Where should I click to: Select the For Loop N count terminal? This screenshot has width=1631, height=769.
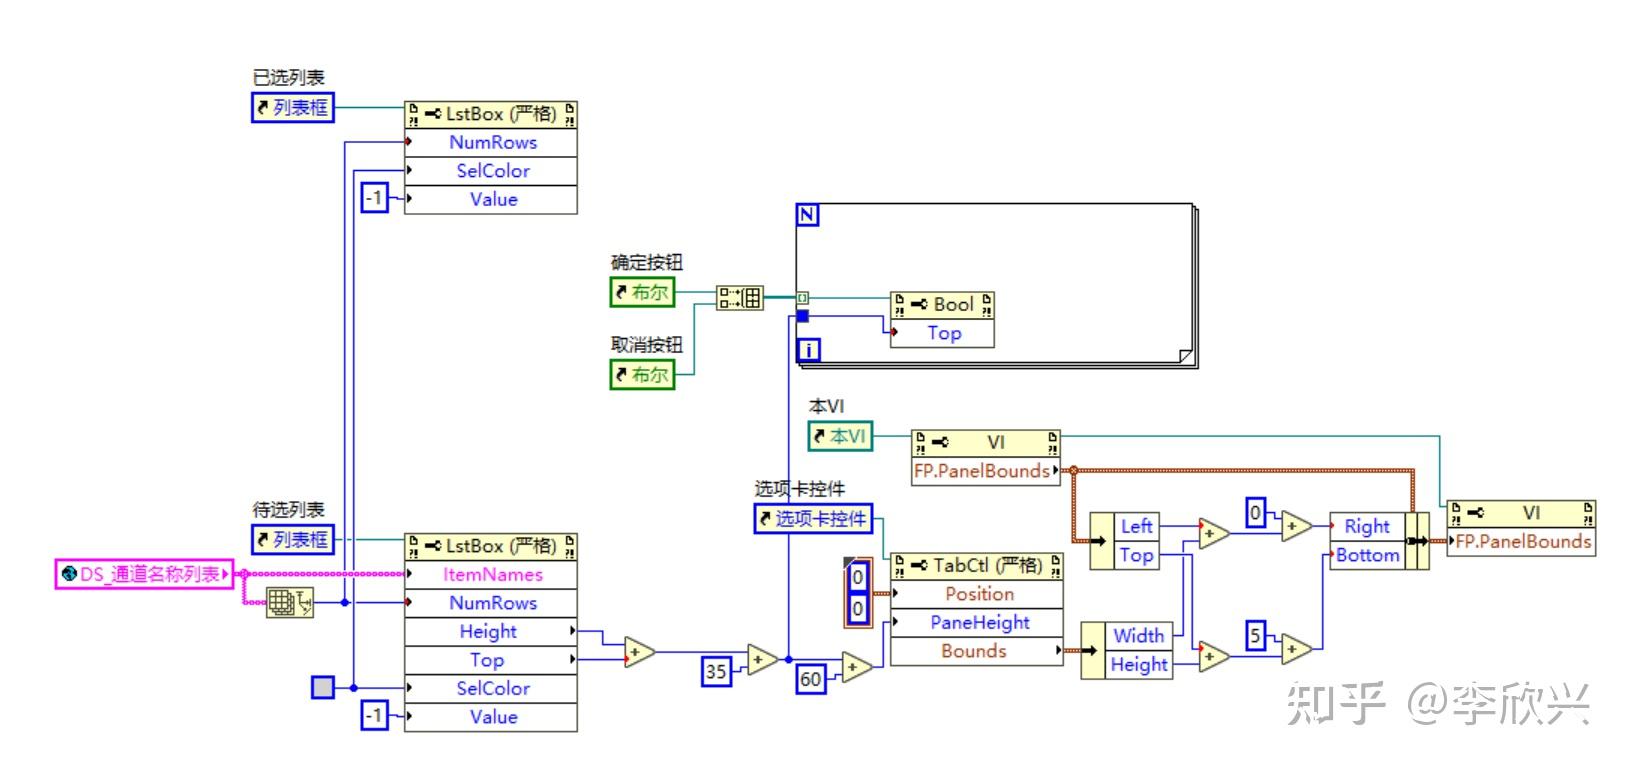(807, 215)
